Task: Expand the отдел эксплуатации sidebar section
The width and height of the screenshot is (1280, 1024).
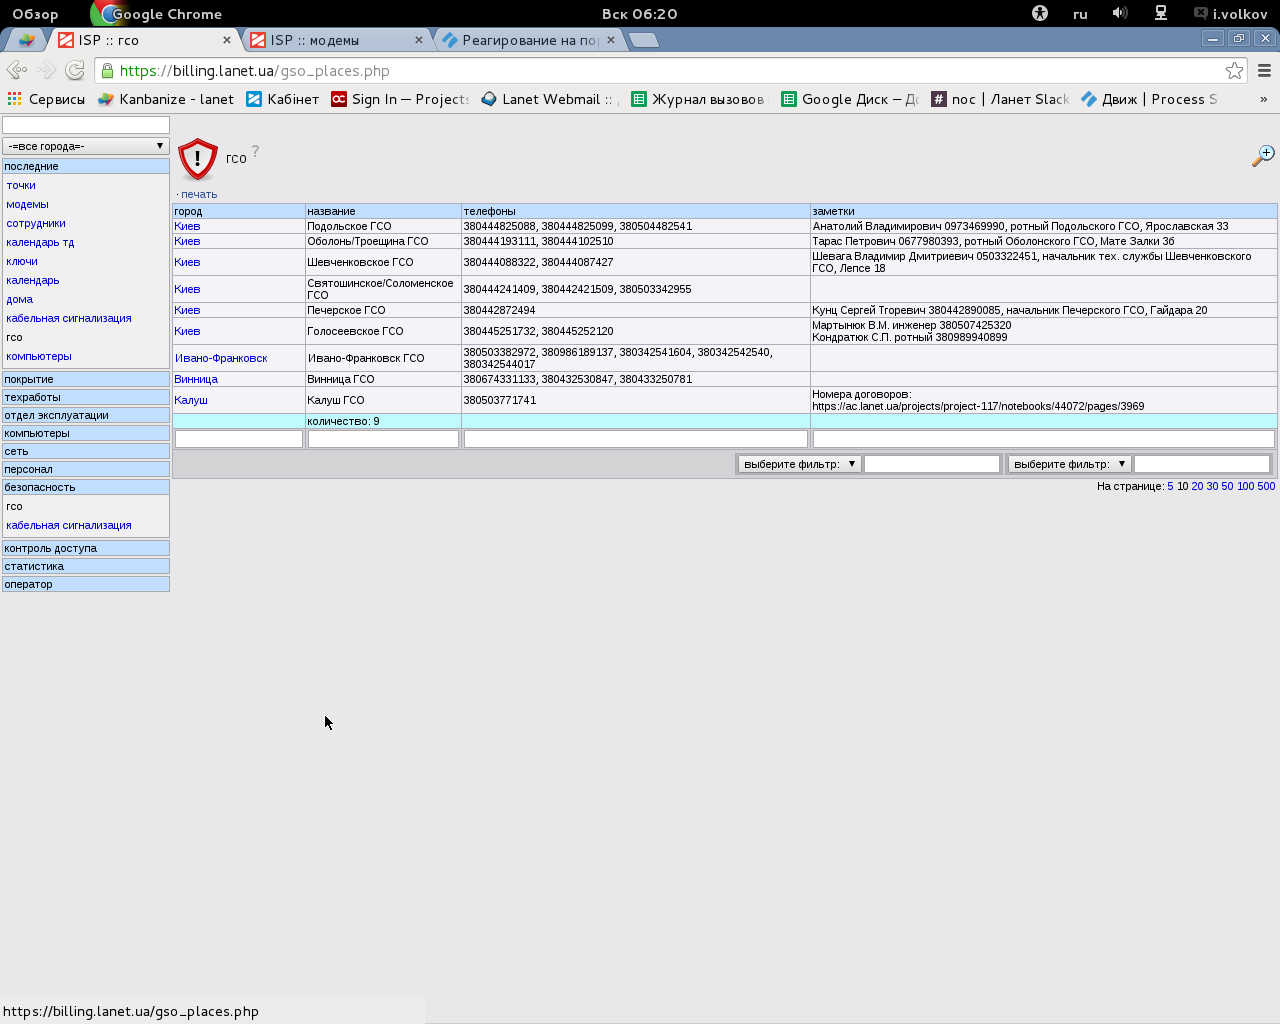Action: (x=86, y=415)
